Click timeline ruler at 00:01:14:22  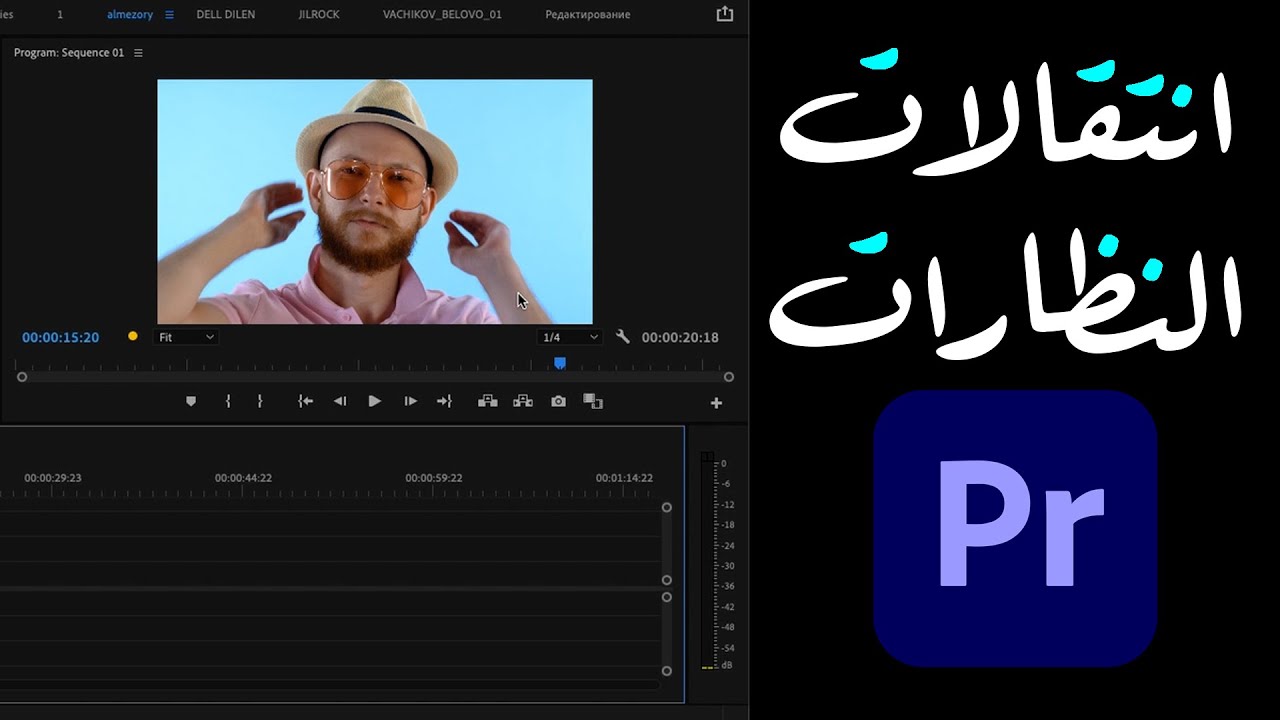[624, 478]
